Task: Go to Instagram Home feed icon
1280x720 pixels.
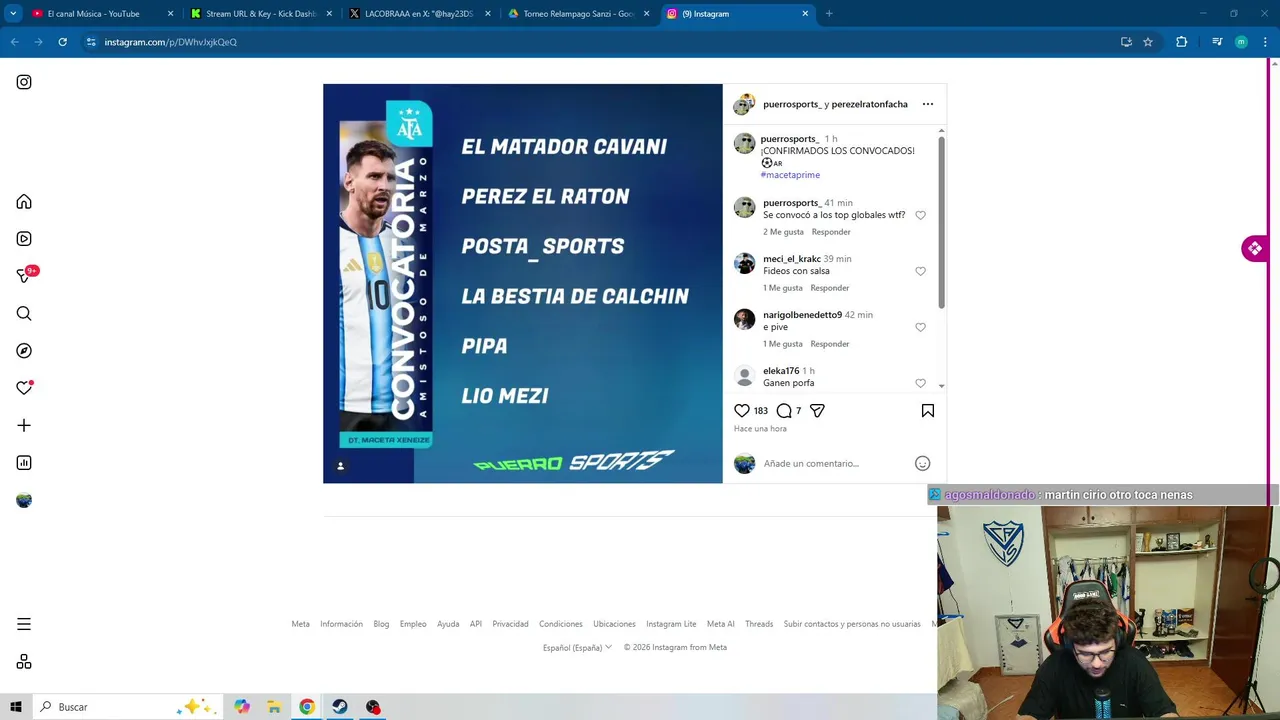Action: tap(24, 202)
